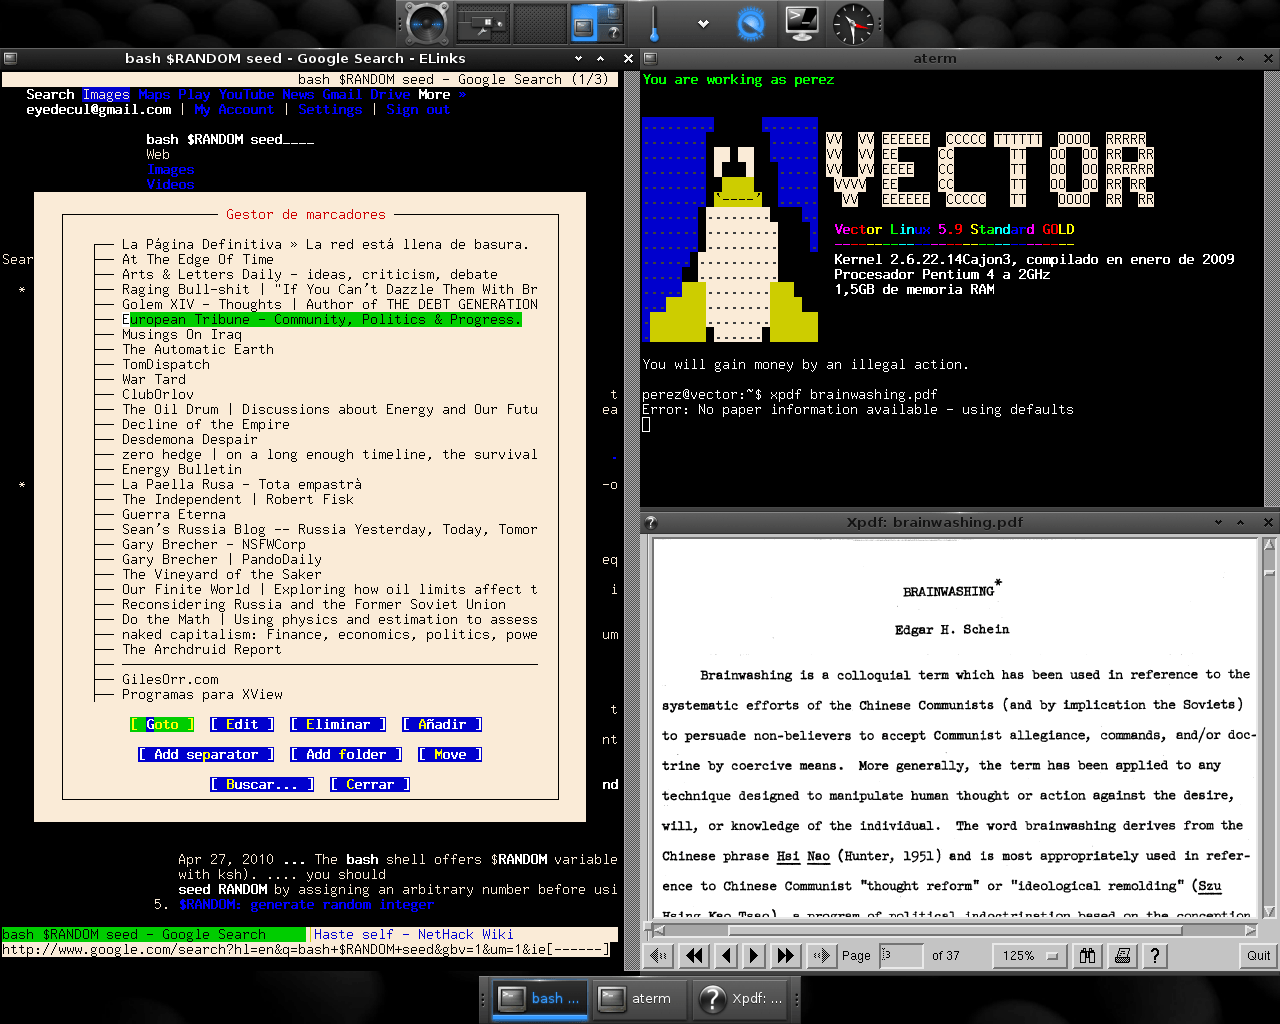Select the 'Musings On Iraq' bookmark

click(x=182, y=335)
